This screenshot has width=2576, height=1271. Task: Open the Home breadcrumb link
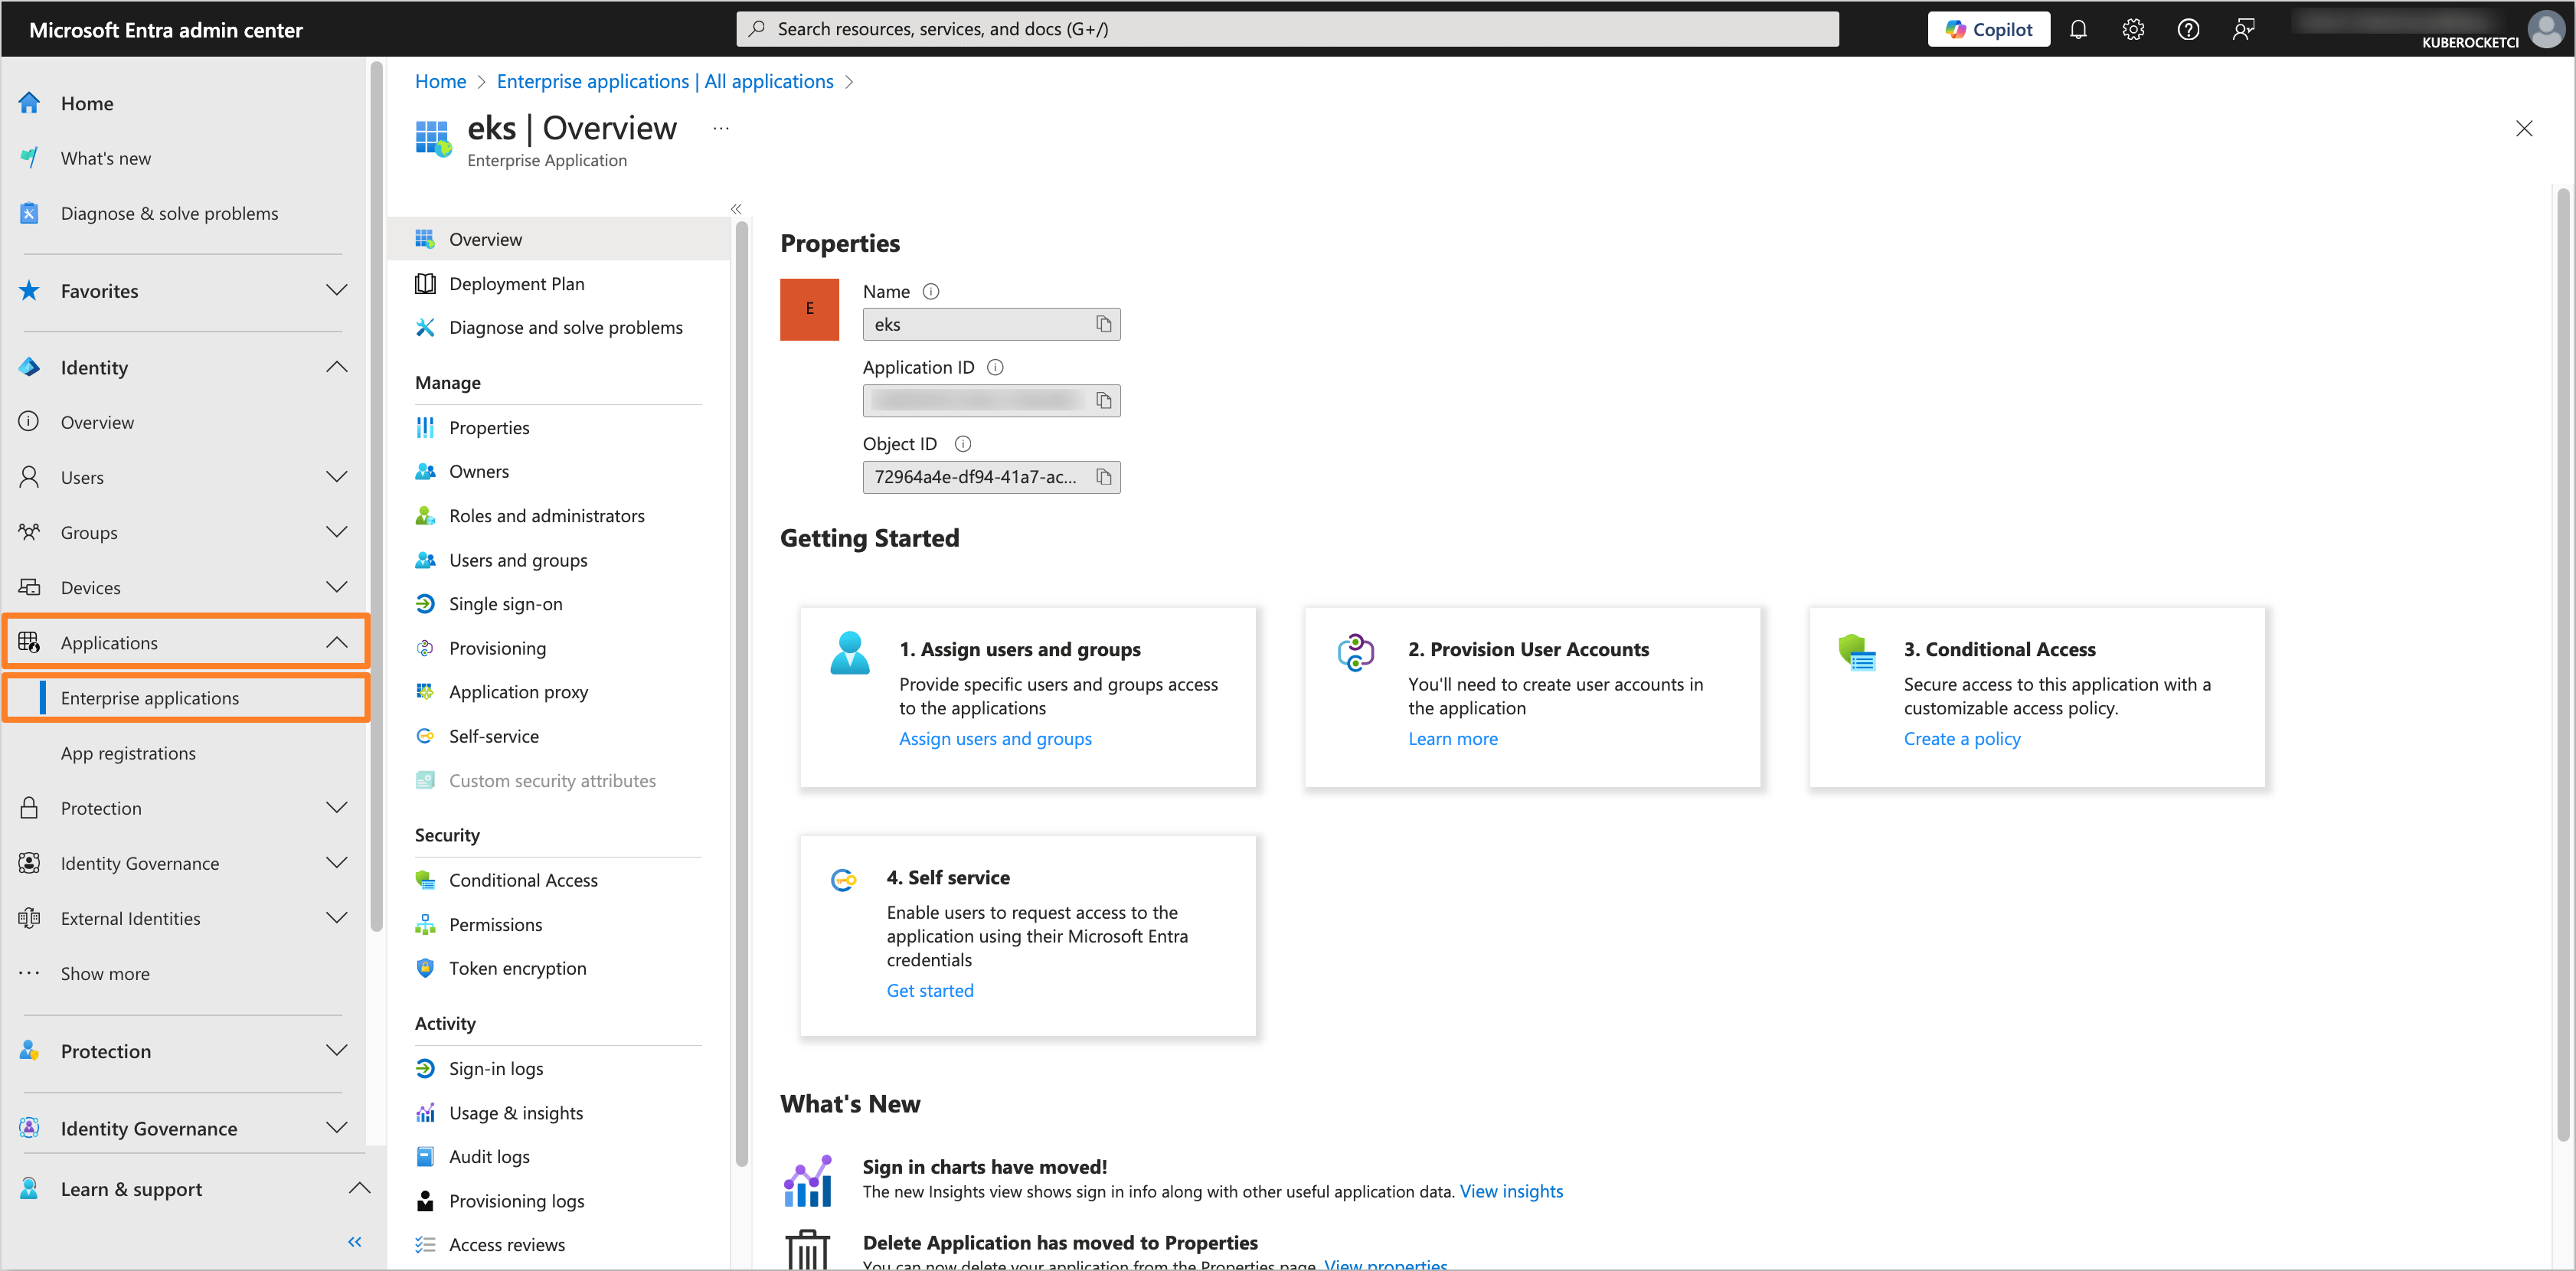pos(440,81)
